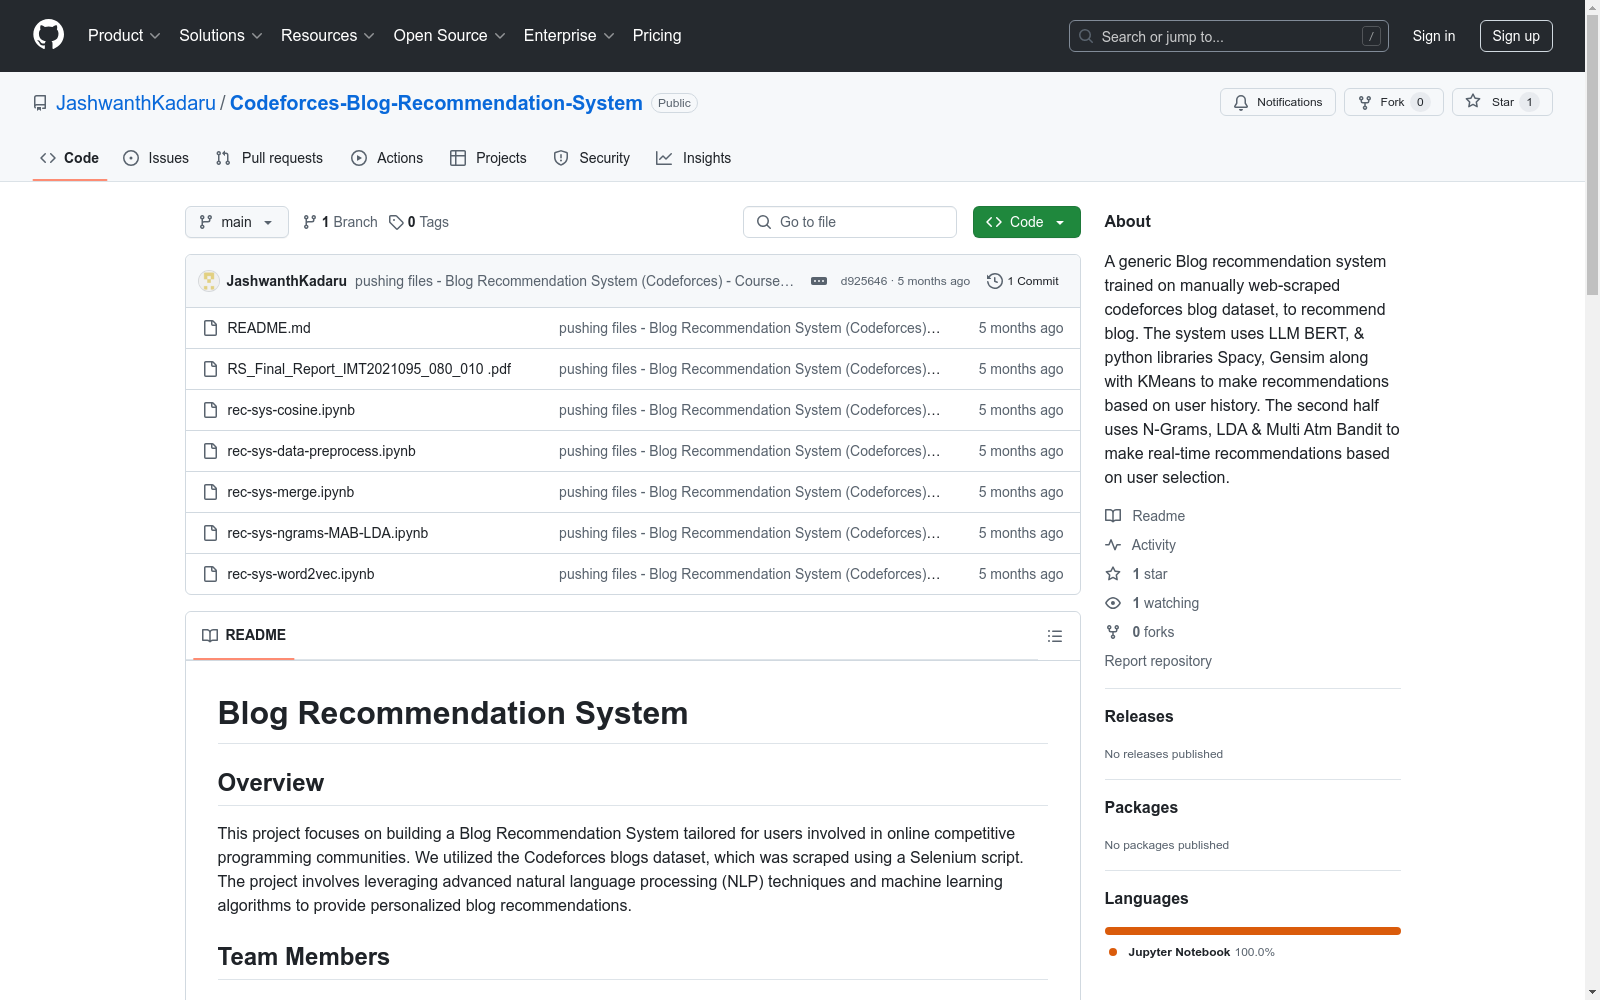This screenshot has height=1000, width=1600.
Task: Open rec-sys-data-preprocess.ipynb file
Action: coord(321,451)
